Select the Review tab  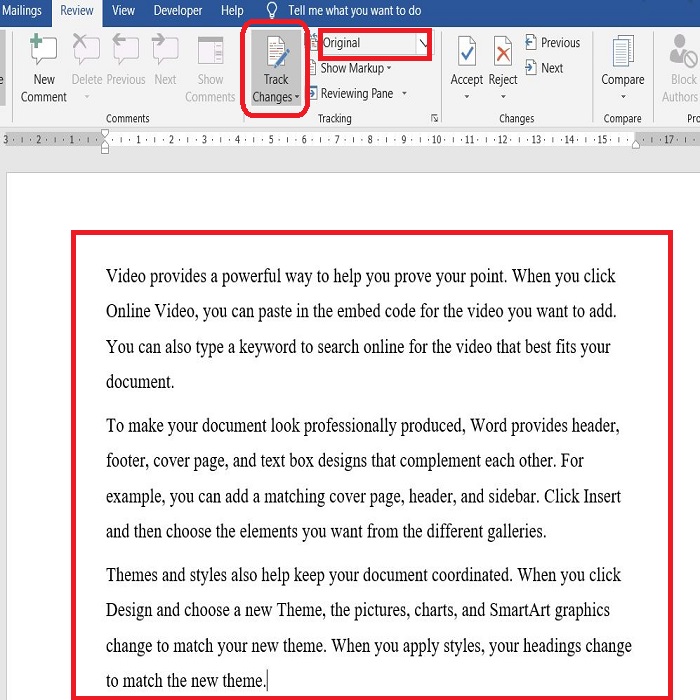77,10
